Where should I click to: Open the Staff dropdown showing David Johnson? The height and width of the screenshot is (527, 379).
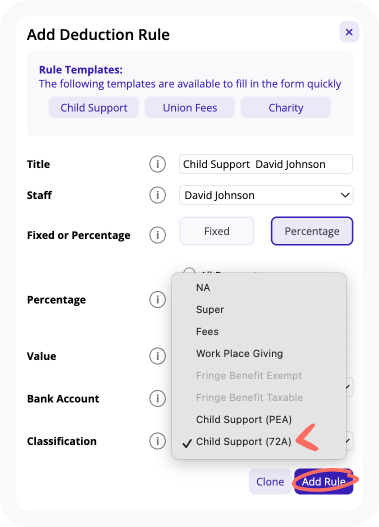pos(266,195)
